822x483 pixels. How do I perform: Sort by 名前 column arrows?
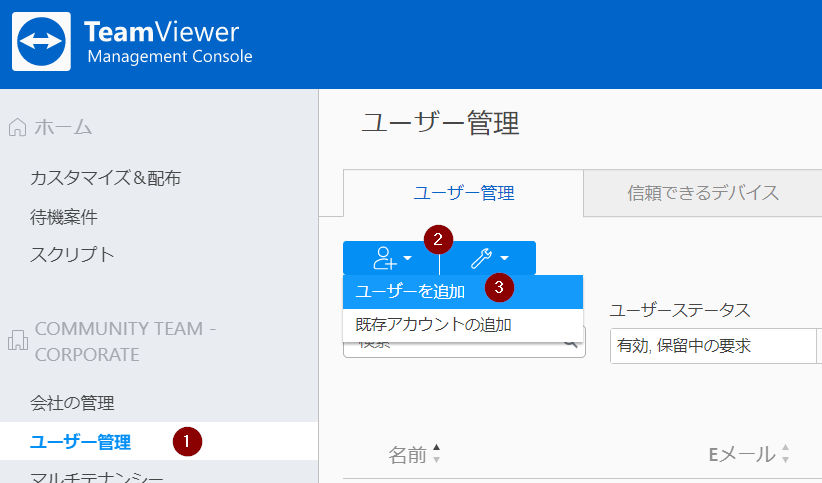pyautogui.click(x=437, y=454)
